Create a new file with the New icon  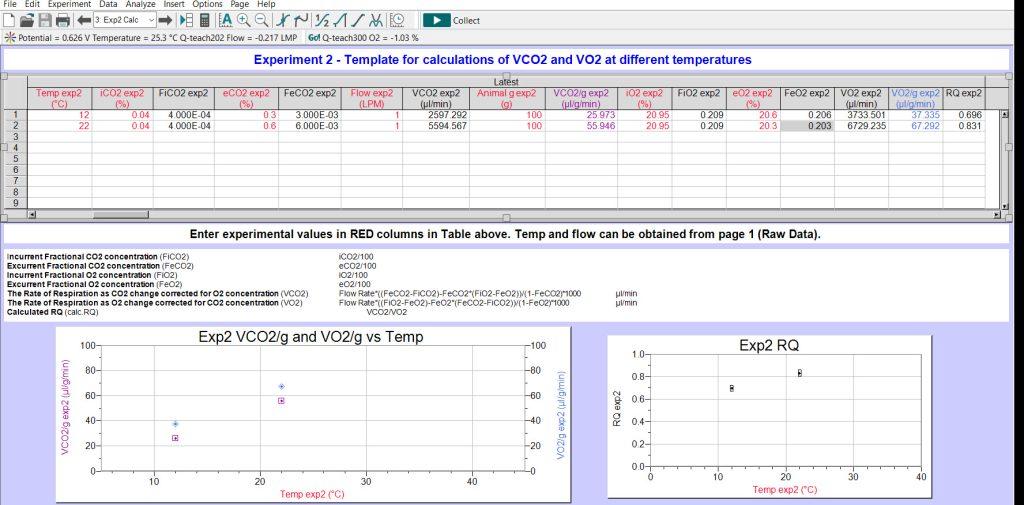(9, 20)
